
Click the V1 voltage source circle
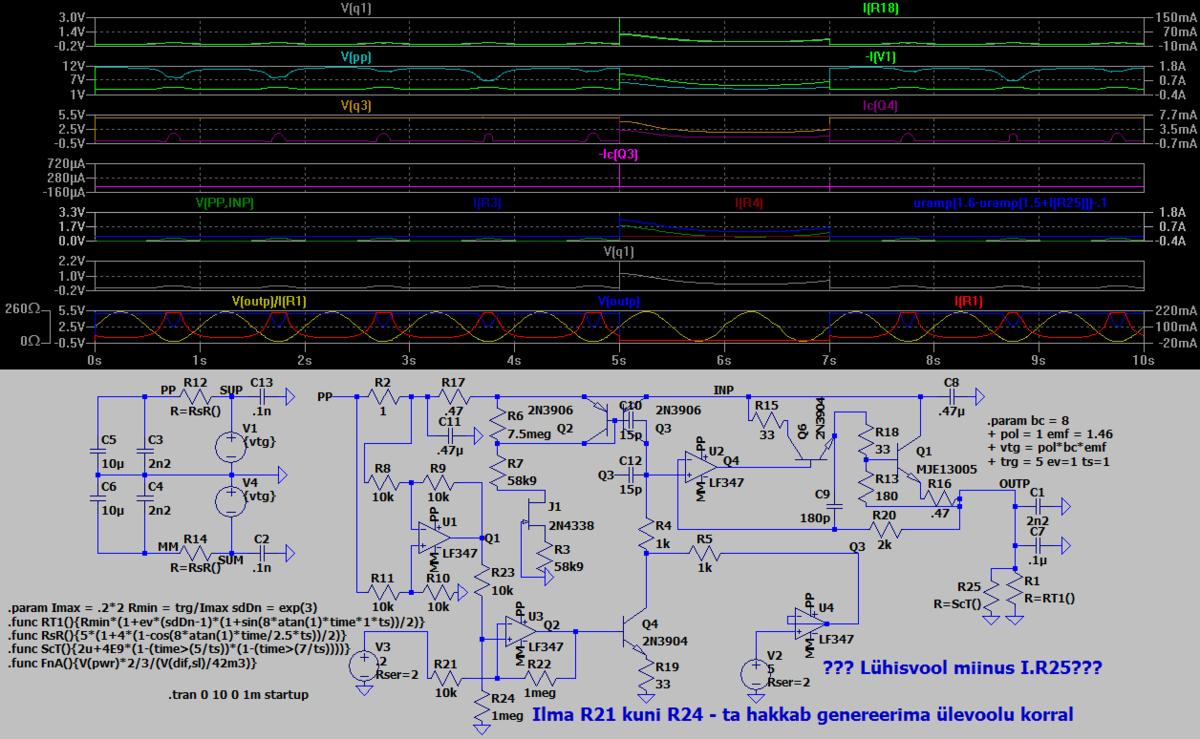[231, 440]
